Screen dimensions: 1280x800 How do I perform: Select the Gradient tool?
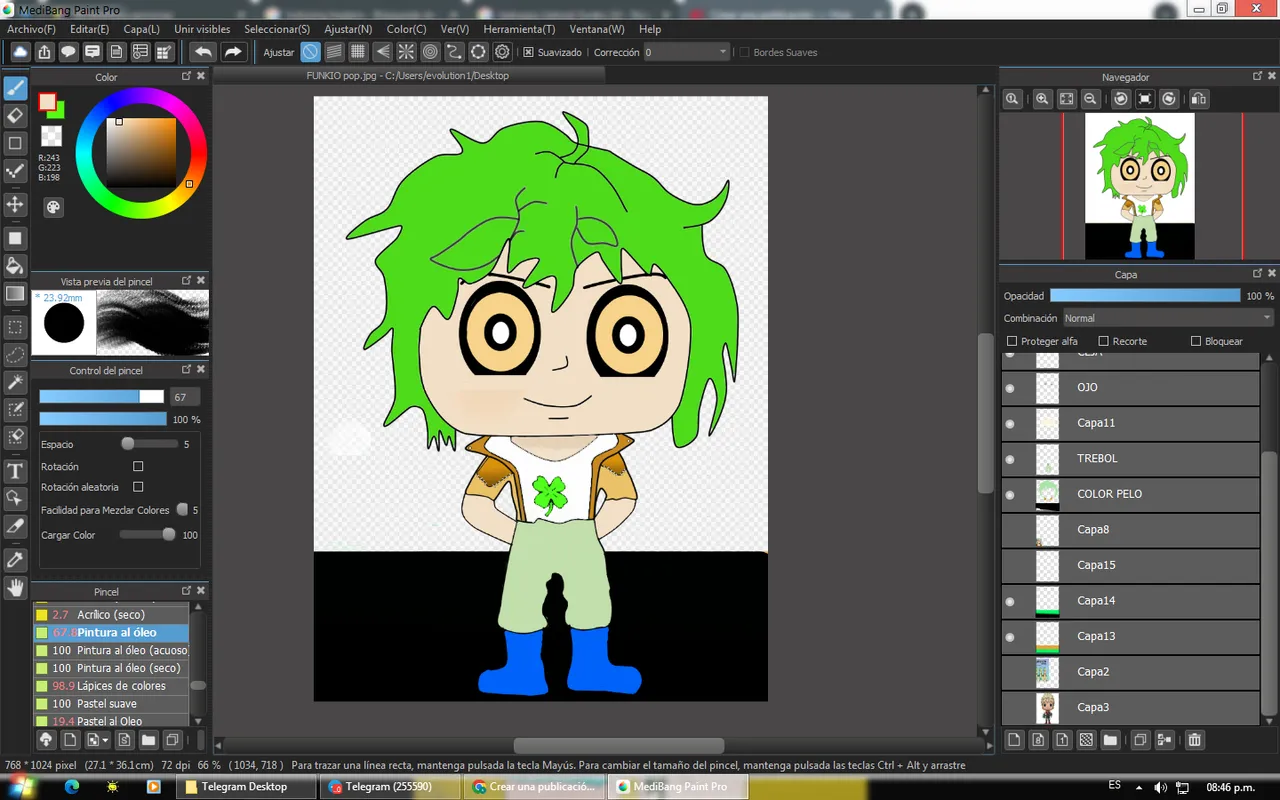[x=15, y=294]
